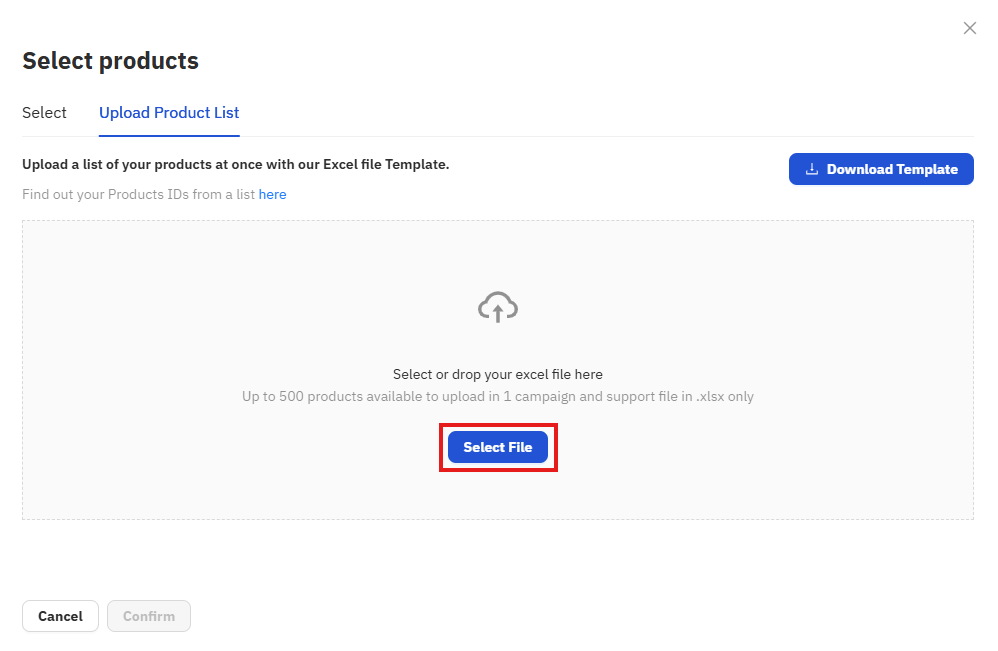Click the greyed-out Confirm button
This screenshot has width=998, height=651.
pos(149,616)
